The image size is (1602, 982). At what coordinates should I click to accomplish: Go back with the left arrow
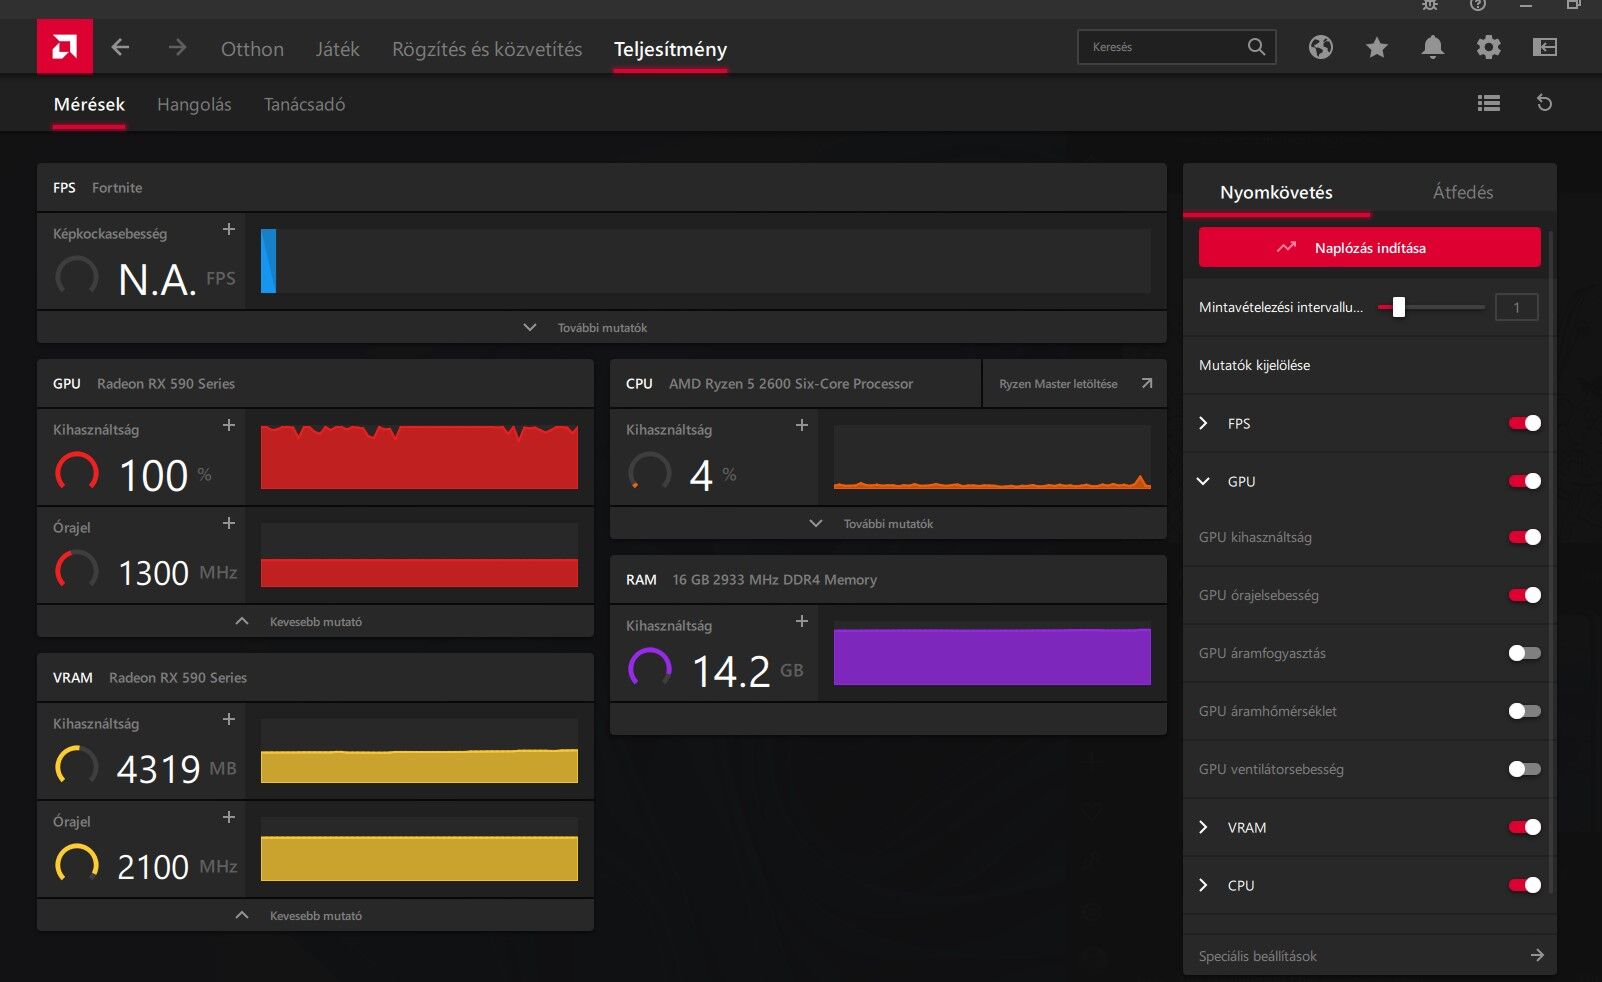click(x=120, y=47)
